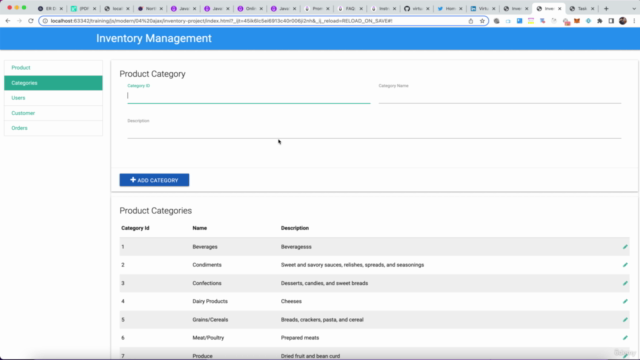Click the browser address bar URL

pos(222,21)
